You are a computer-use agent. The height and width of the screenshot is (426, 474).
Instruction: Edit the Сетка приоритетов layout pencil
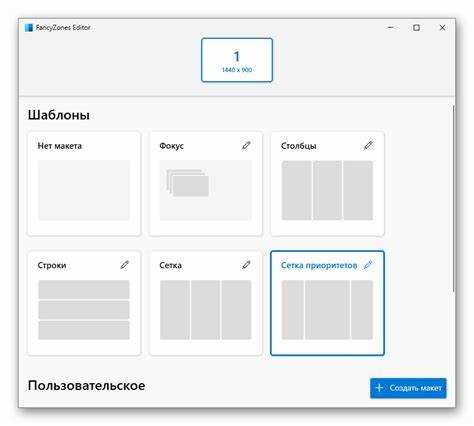tap(368, 265)
